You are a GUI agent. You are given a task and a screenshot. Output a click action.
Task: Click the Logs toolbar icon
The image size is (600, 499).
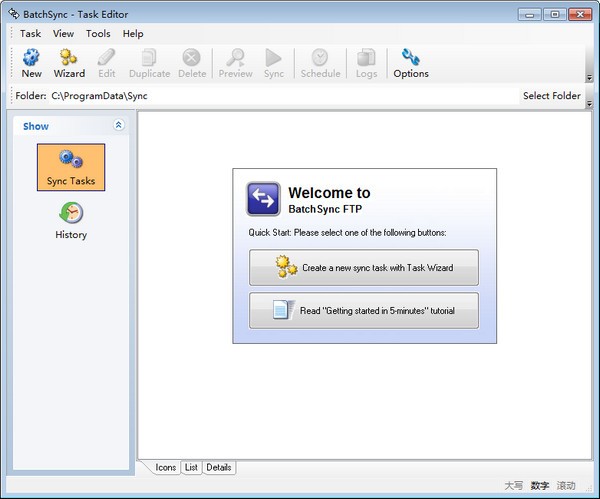(366, 62)
